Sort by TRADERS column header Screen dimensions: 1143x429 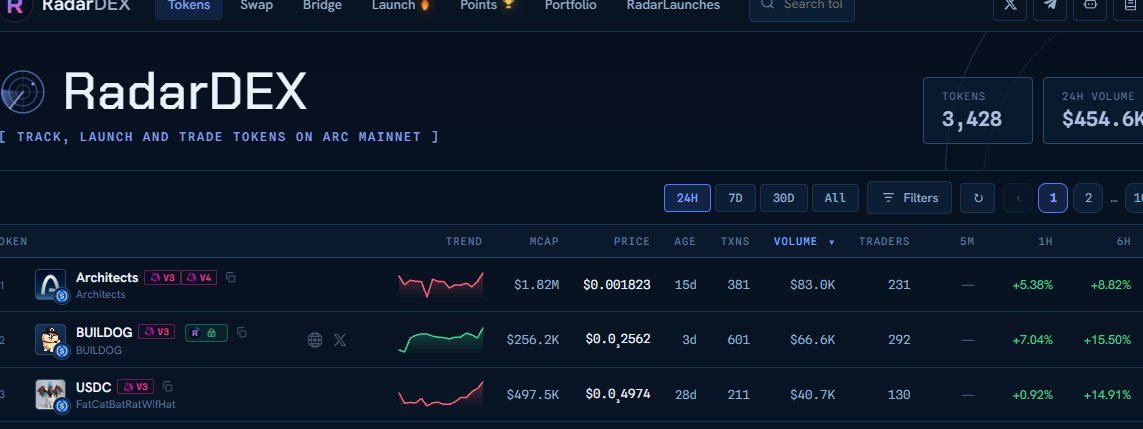point(884,242)
